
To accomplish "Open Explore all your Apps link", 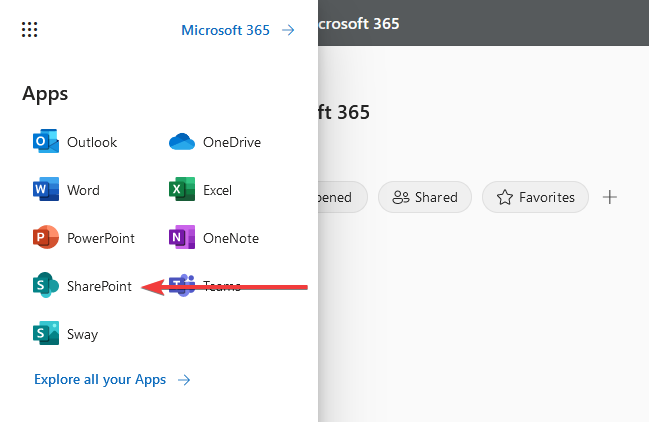I will point(100,380).
